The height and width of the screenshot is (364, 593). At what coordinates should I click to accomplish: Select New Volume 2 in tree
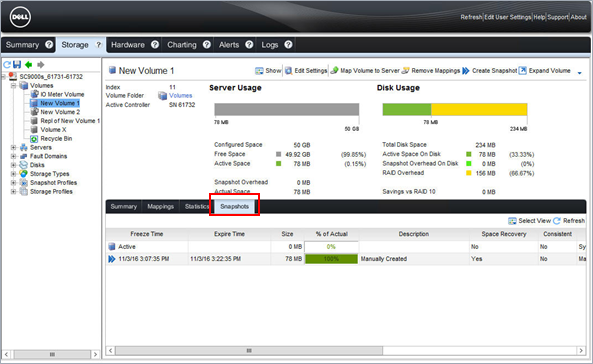tap(60, 112)
